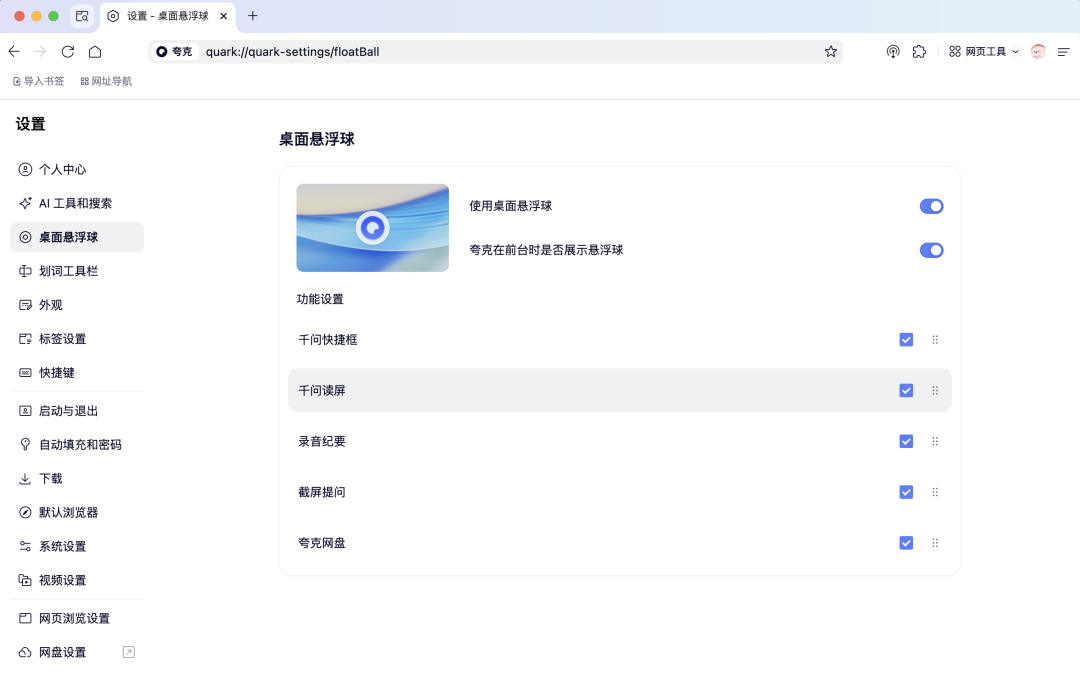
Task: Close the 设置 - 桌面悬浮球 tab
Action: [x=224, y=16]
